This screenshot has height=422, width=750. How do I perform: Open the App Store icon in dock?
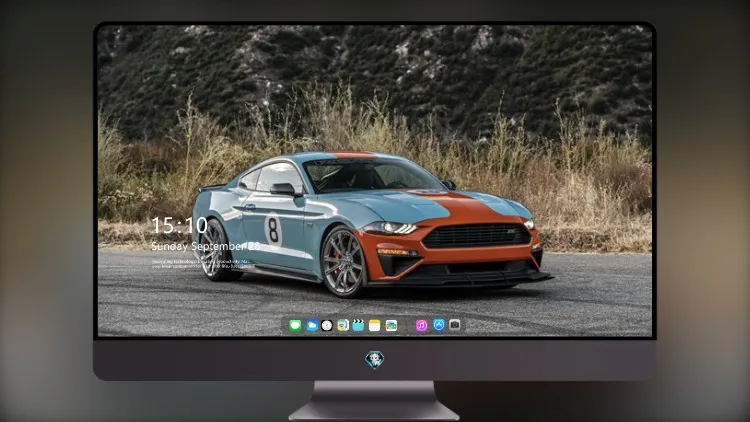click(439, 325)
